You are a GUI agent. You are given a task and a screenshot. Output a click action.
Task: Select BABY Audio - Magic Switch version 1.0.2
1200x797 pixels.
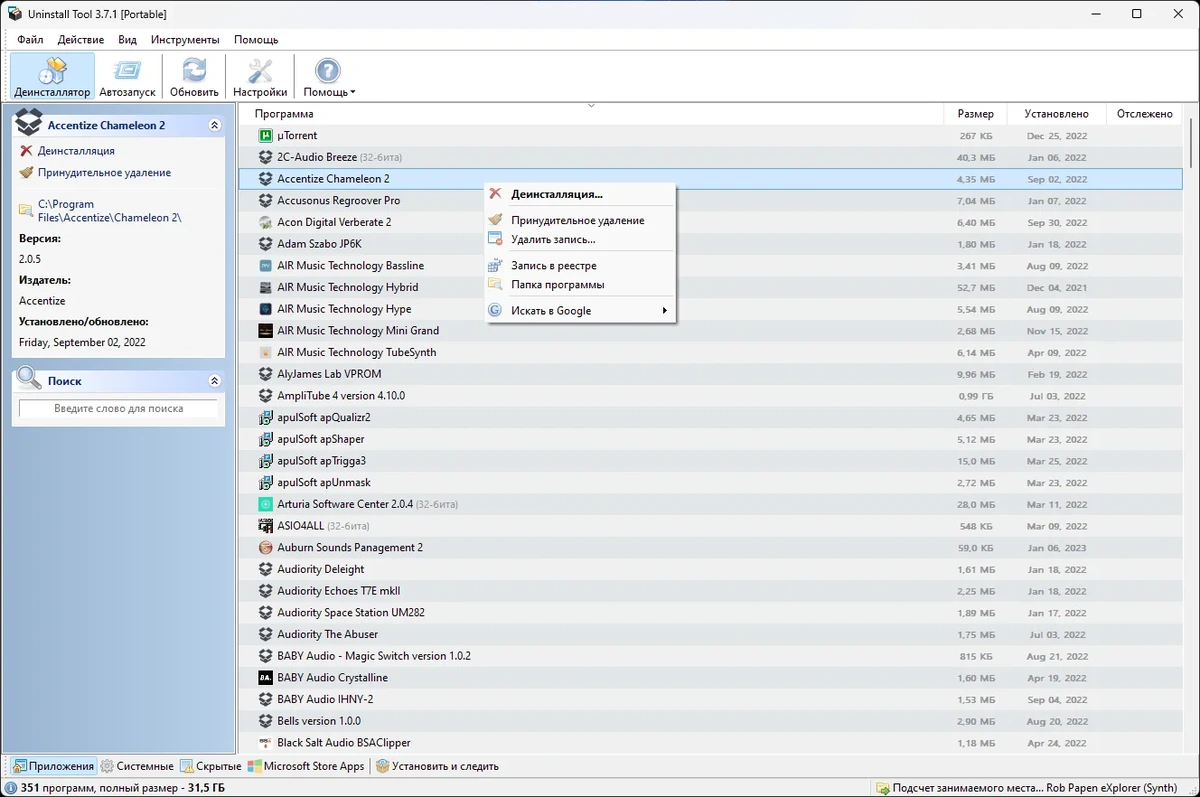point(710,656)
